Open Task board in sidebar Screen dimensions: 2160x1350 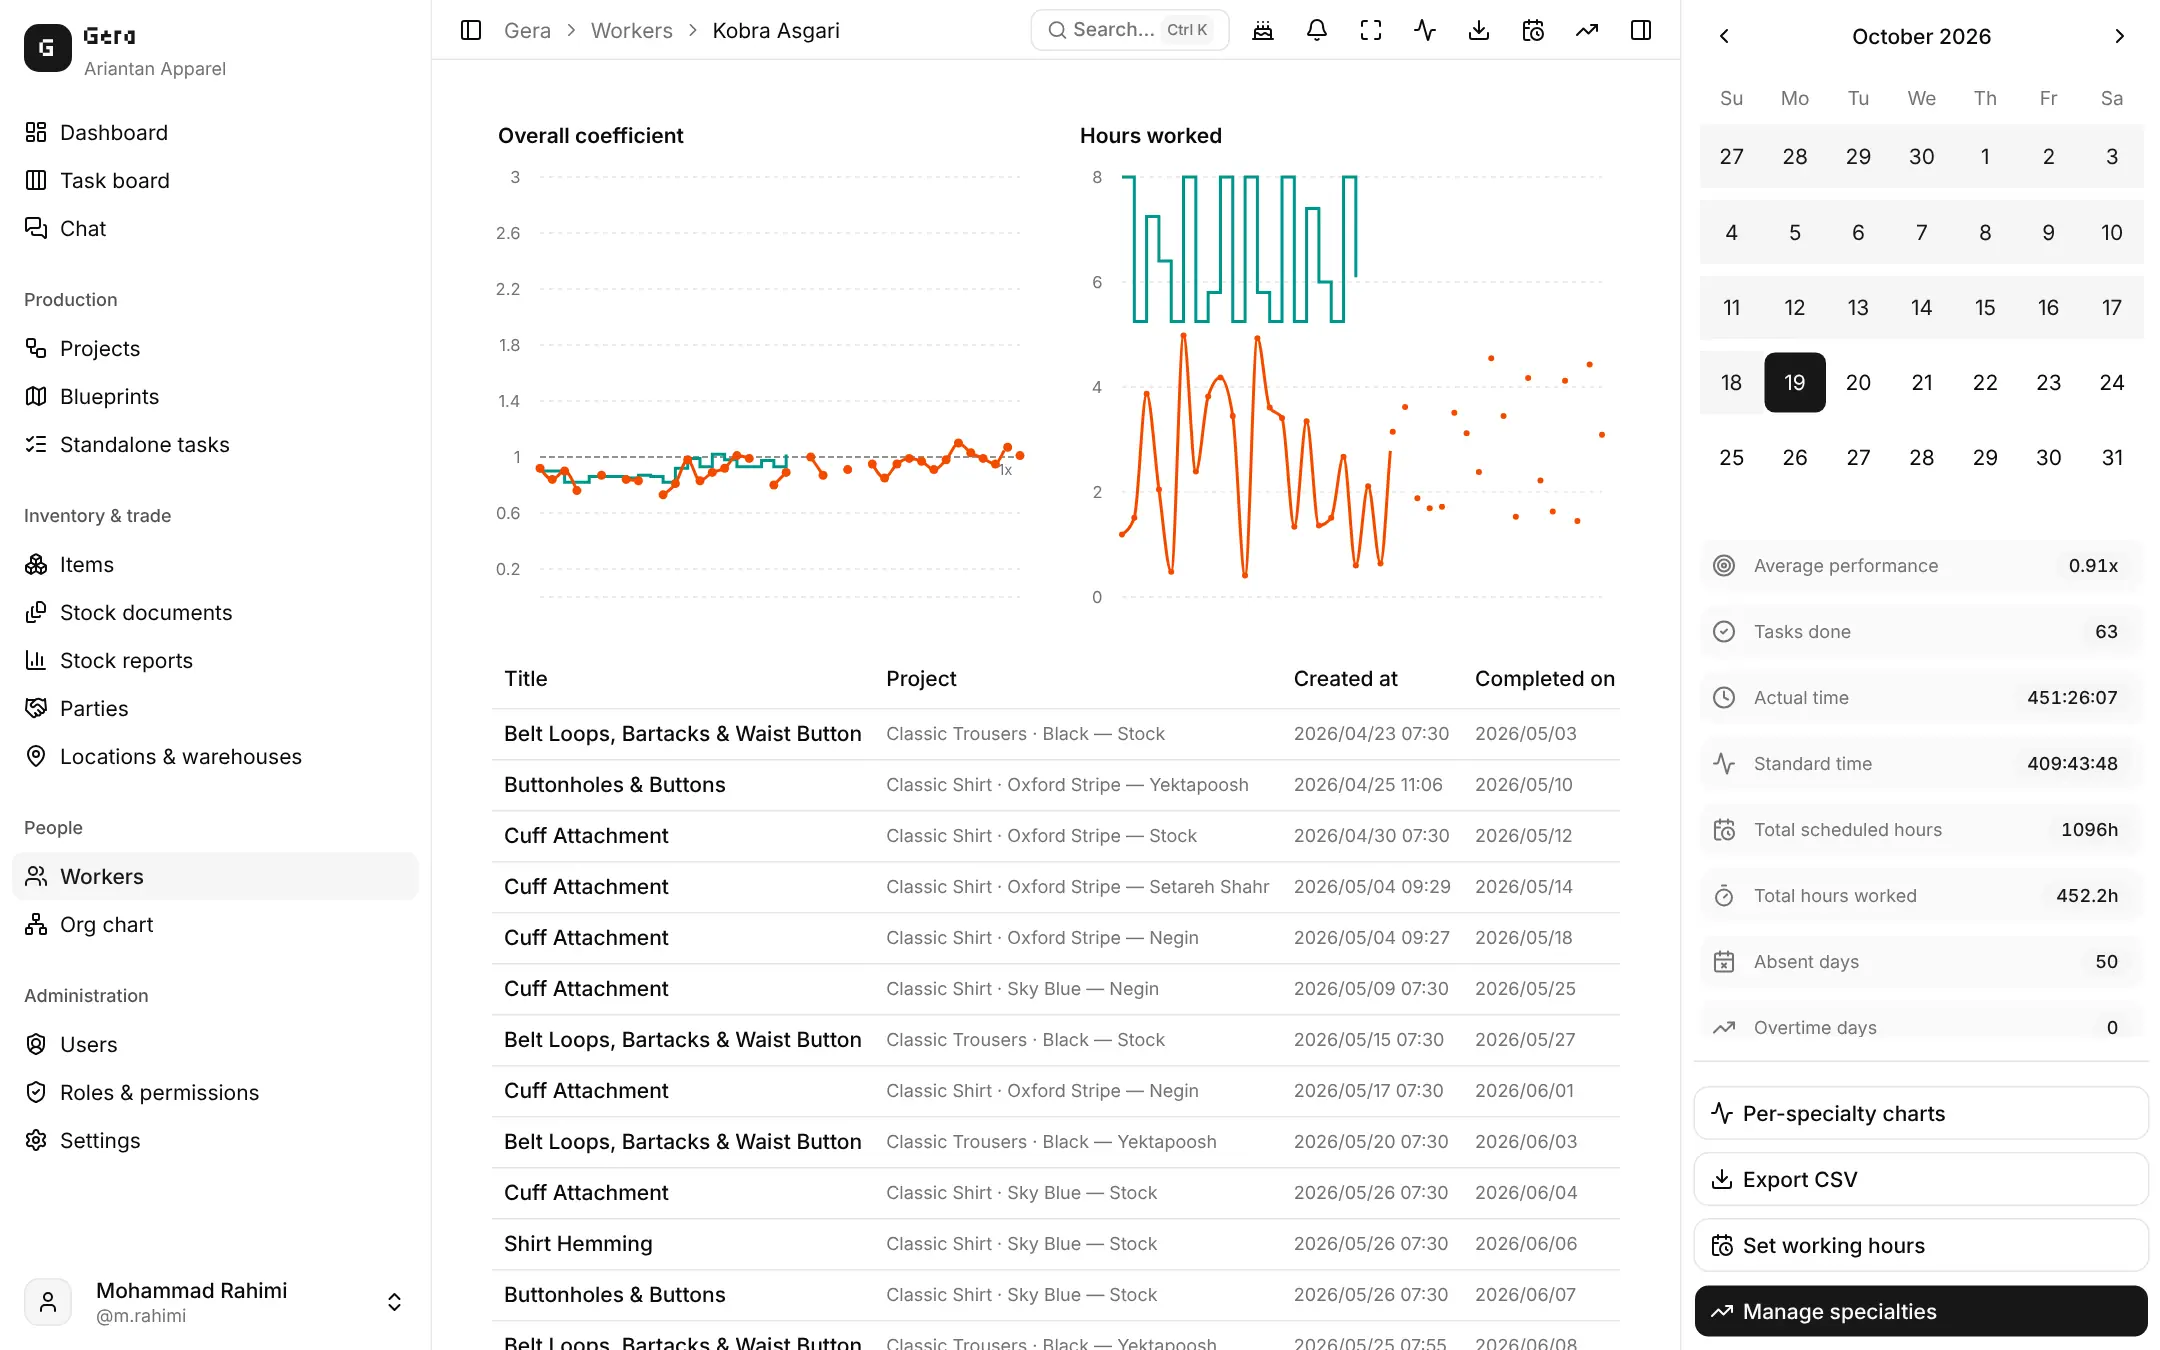pos(215,180)
